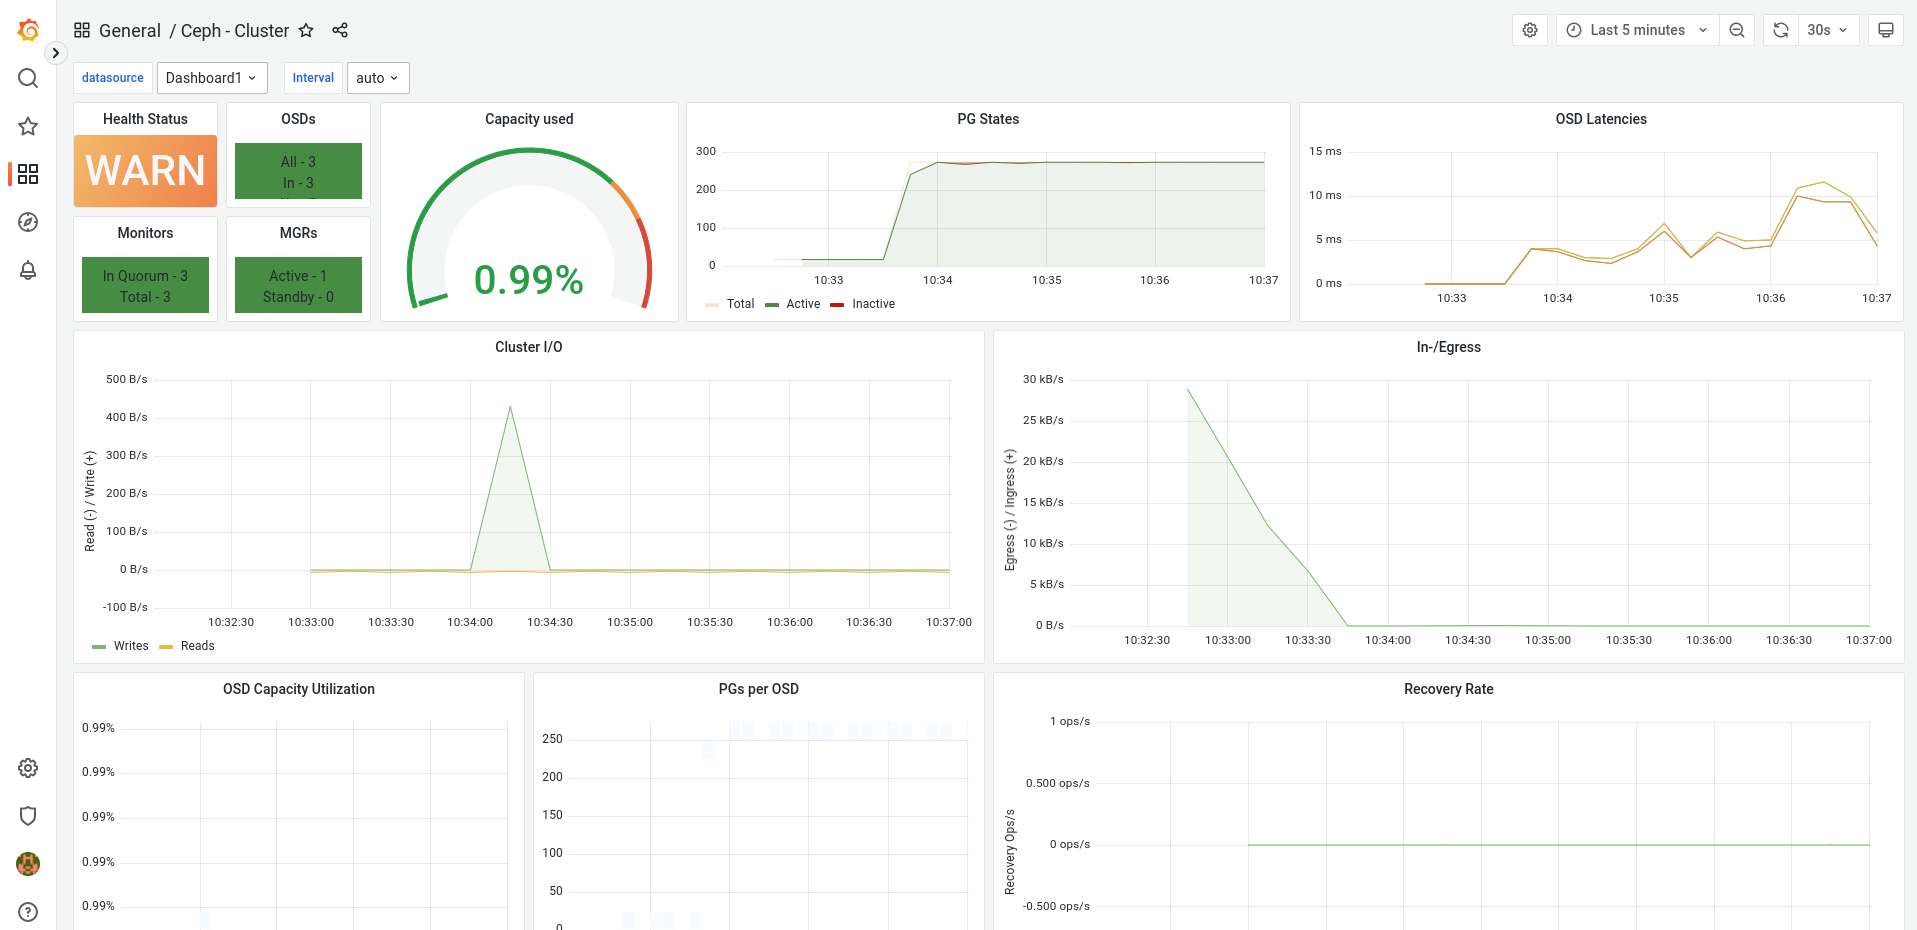Toggle the Reads series in Cluster I/O legend

198,646
